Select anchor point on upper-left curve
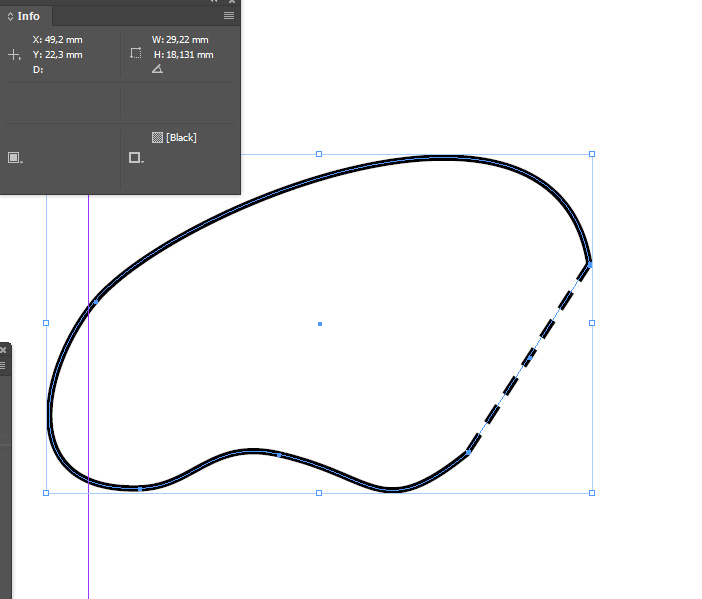702x599 pixels. [x=96, y=302]
